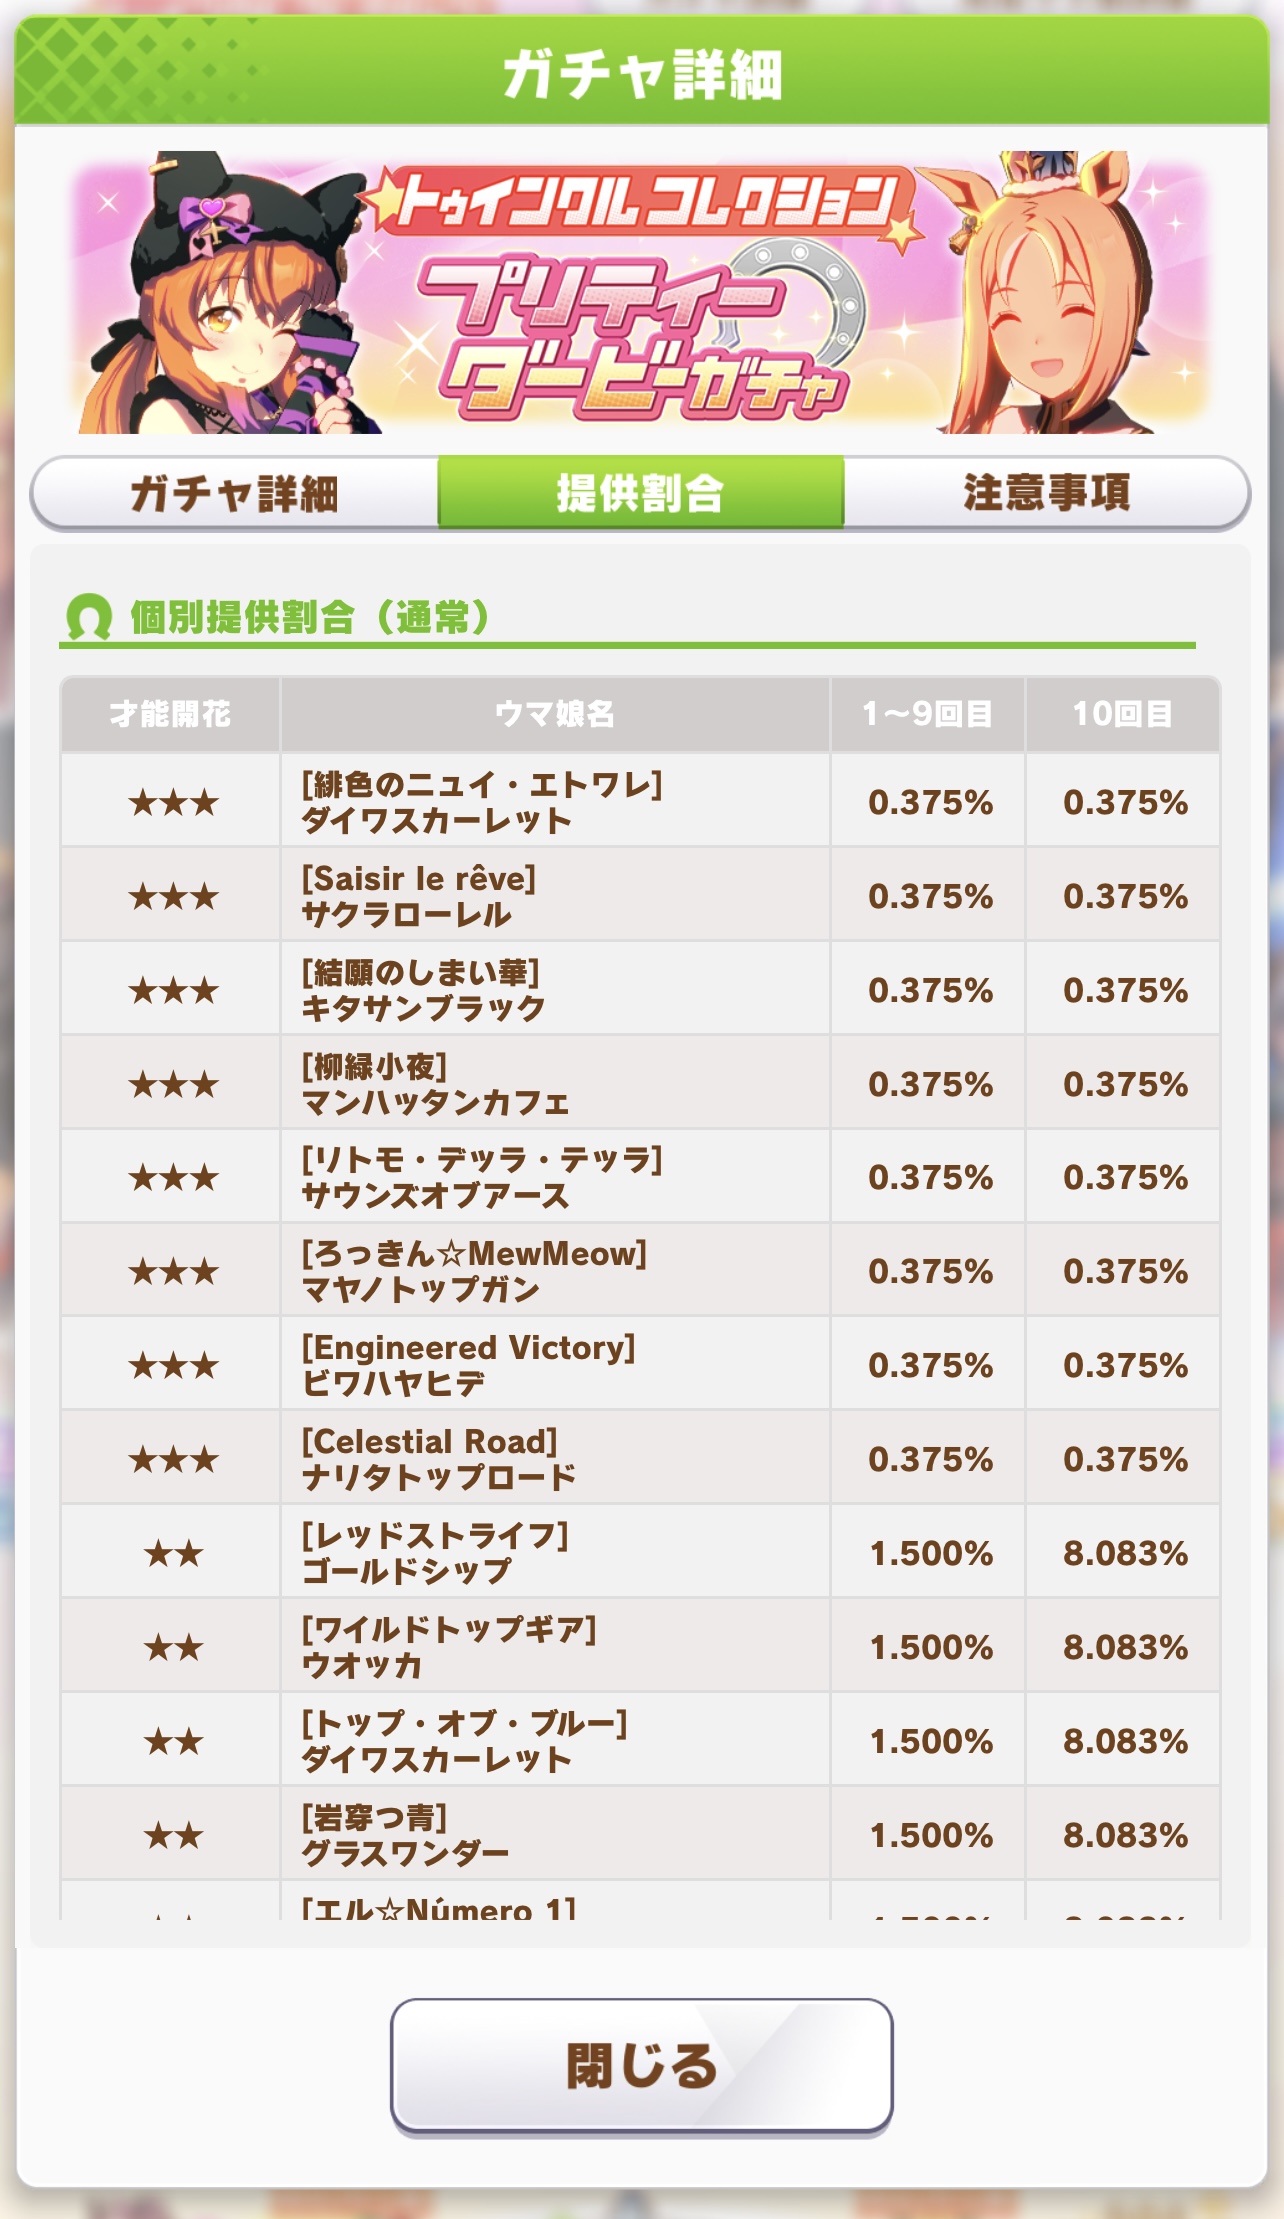Screen dimensions: 1284x2219
Task: Click the two-star icon in ゴールドシップ row
Action: [x=173, y=1553]
